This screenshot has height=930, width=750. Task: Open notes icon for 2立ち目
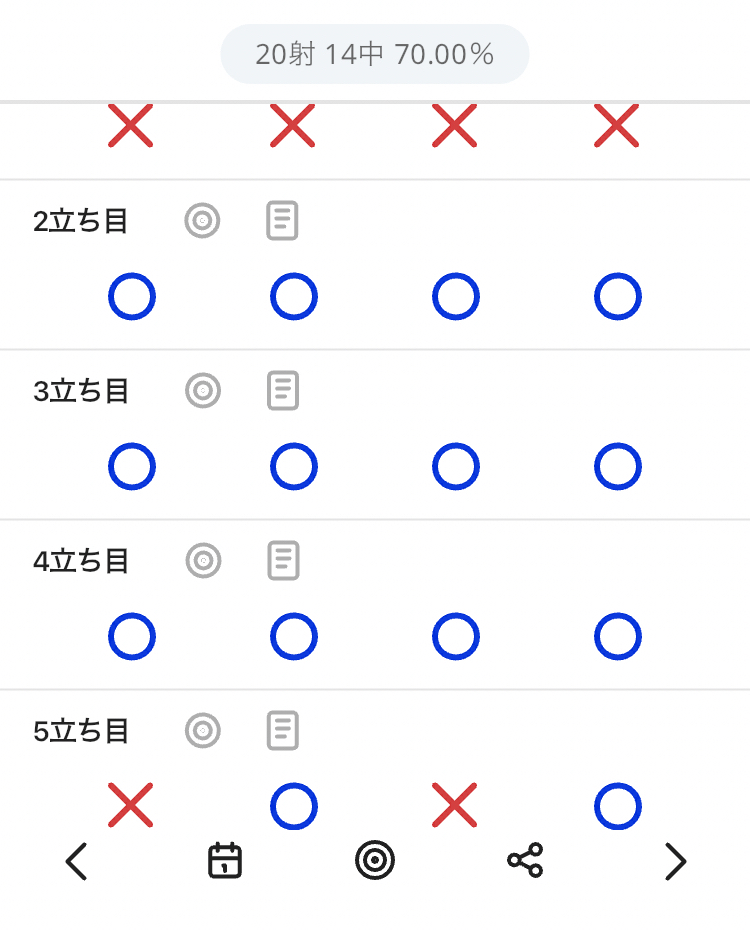283,220
